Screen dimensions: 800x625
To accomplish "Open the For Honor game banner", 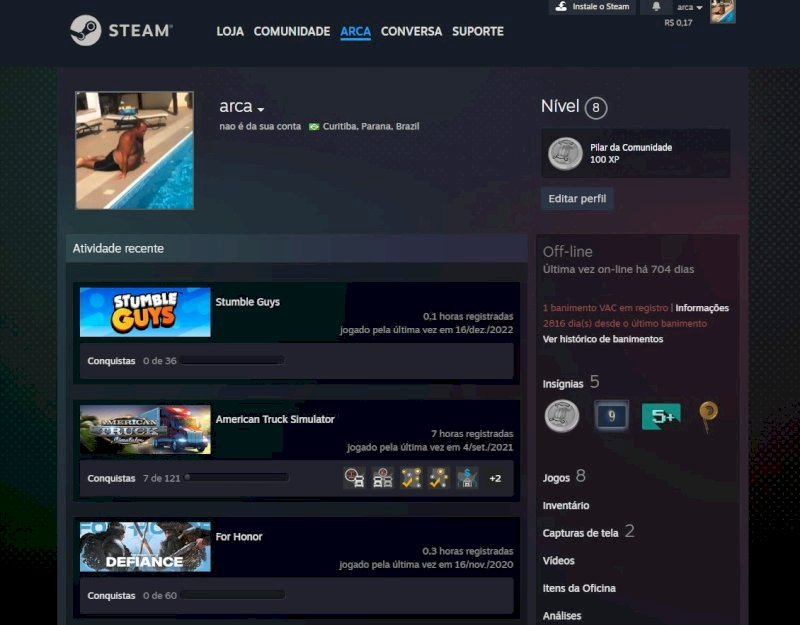I will click(x=145, y=547).
